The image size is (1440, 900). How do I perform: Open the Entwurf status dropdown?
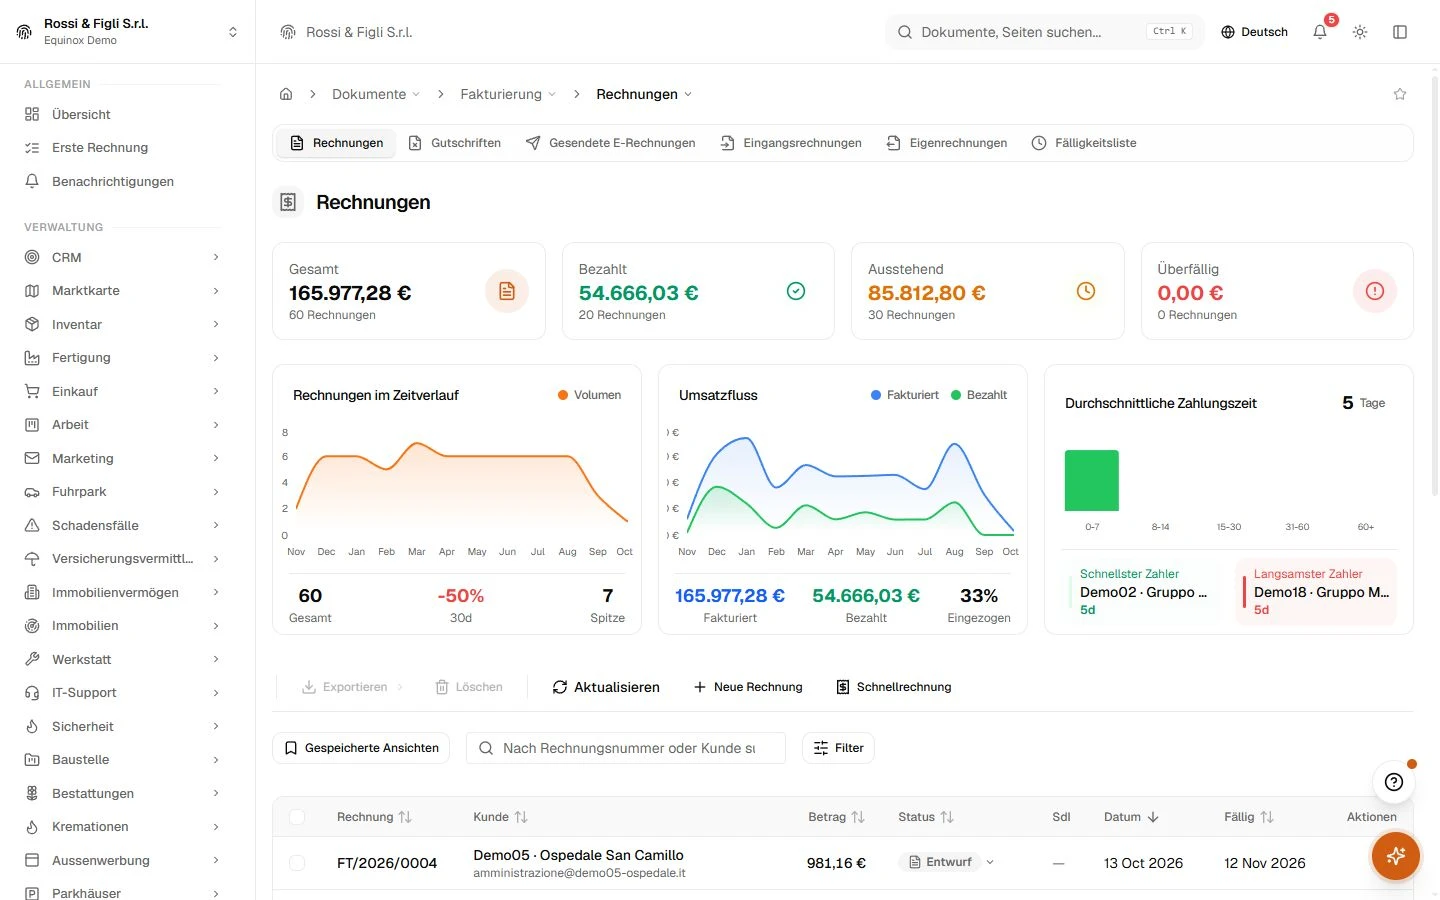947,862
